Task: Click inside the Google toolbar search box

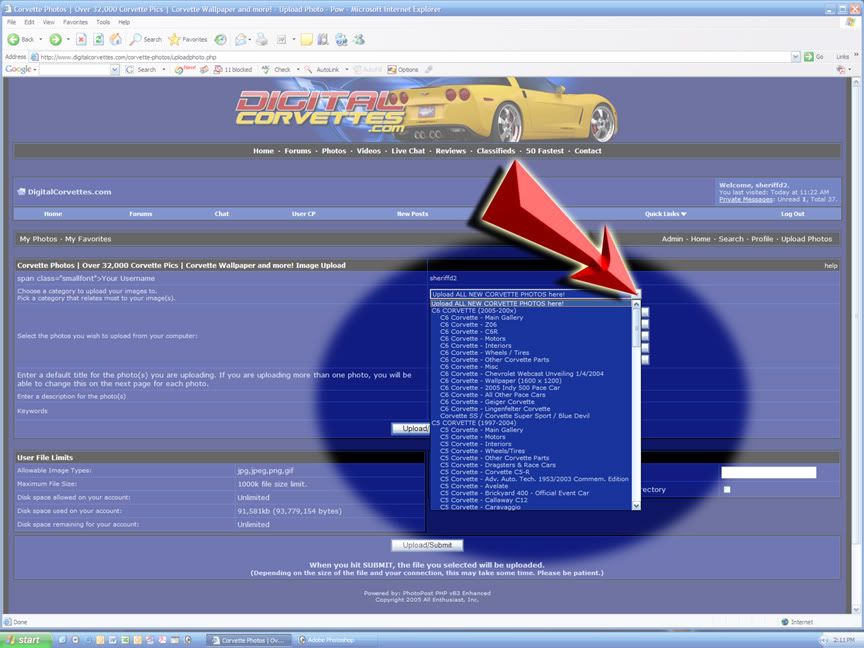Action: point(75,69)
